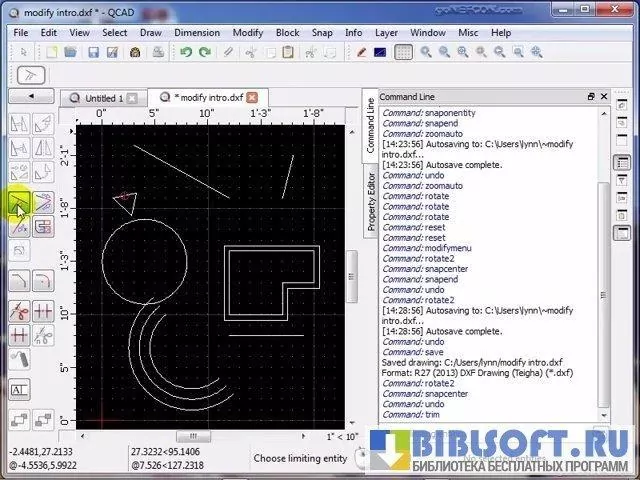Viewport: 640px width, 480px height.
Task: Click the green Redo arrow
Action: (x=205, y=52)
